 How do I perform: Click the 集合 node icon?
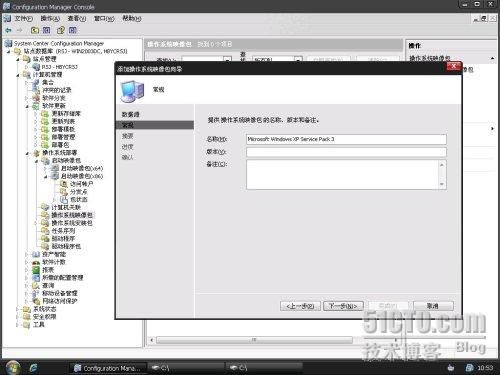(36, 82)
